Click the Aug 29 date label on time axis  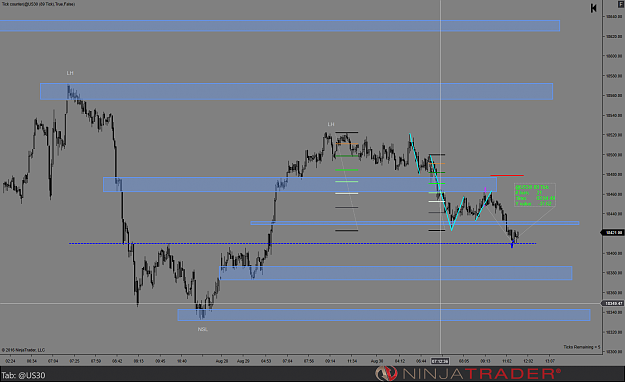click(x=243, y=361)
